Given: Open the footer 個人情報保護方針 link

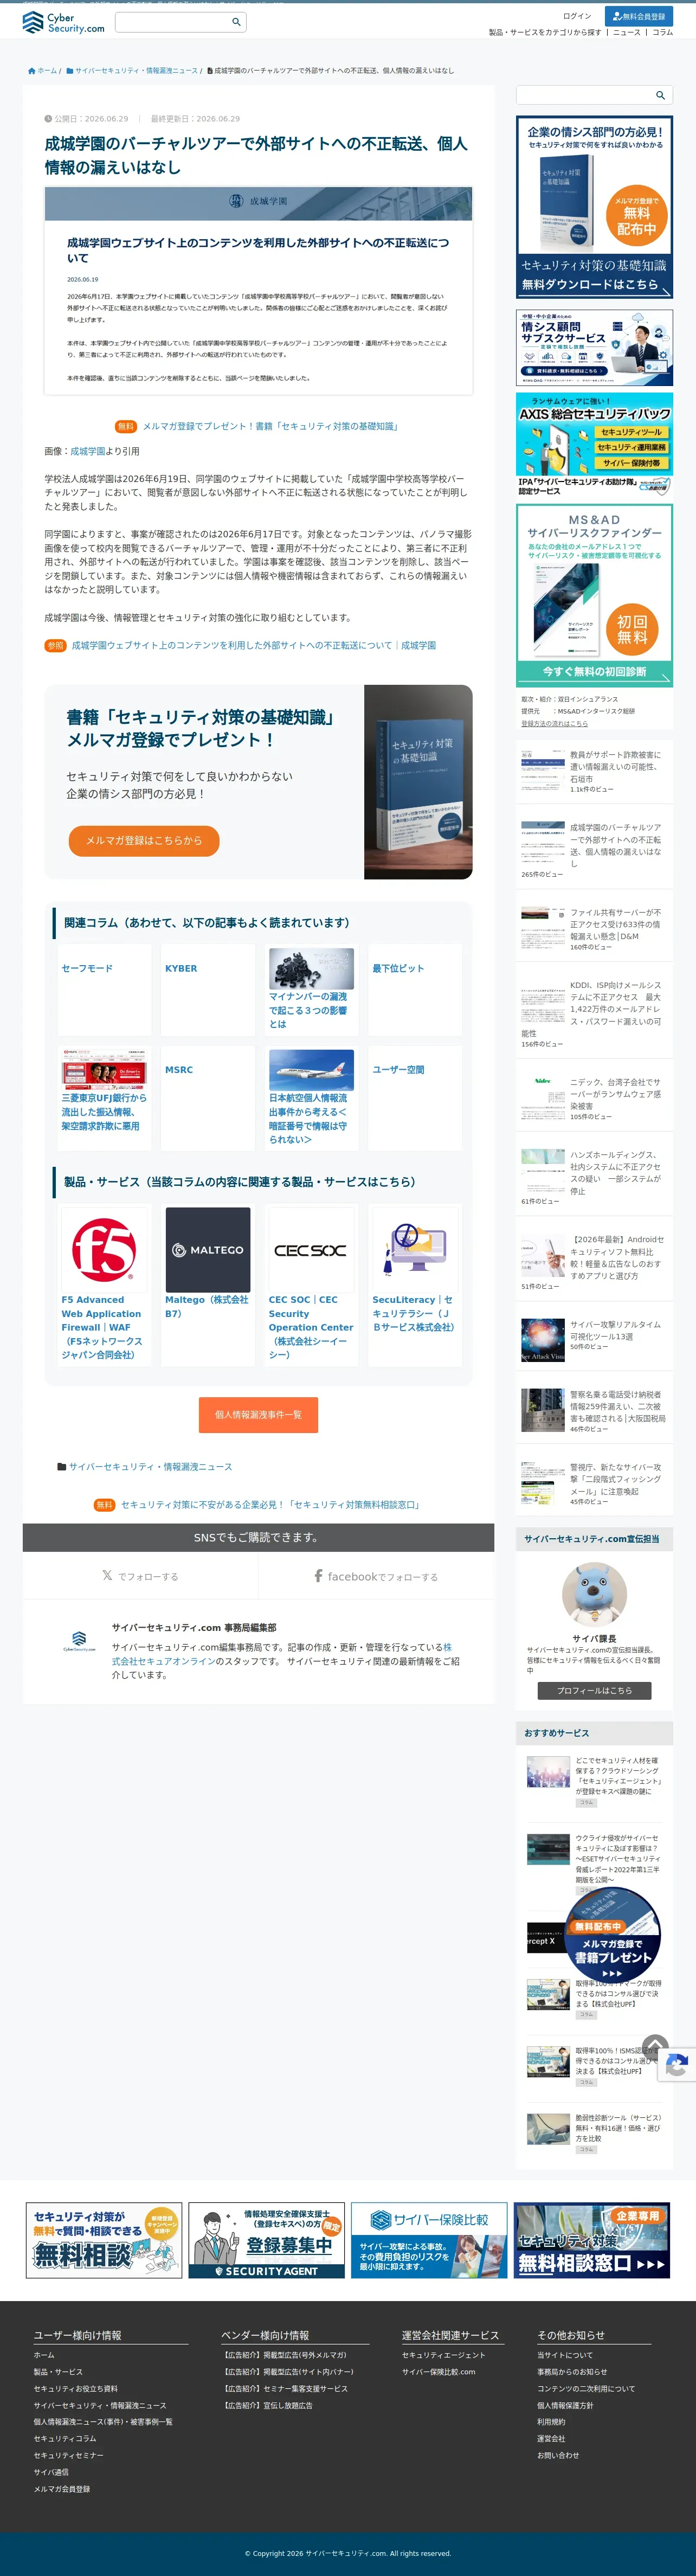Looking at the screenshot, I should coord(565,2405).
